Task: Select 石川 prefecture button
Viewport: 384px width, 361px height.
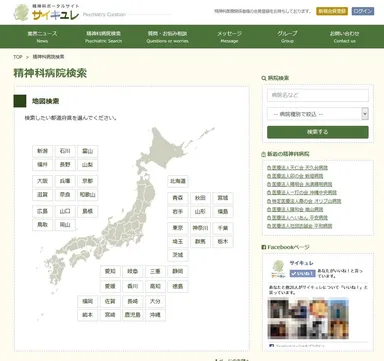Action: click(65, 151)
